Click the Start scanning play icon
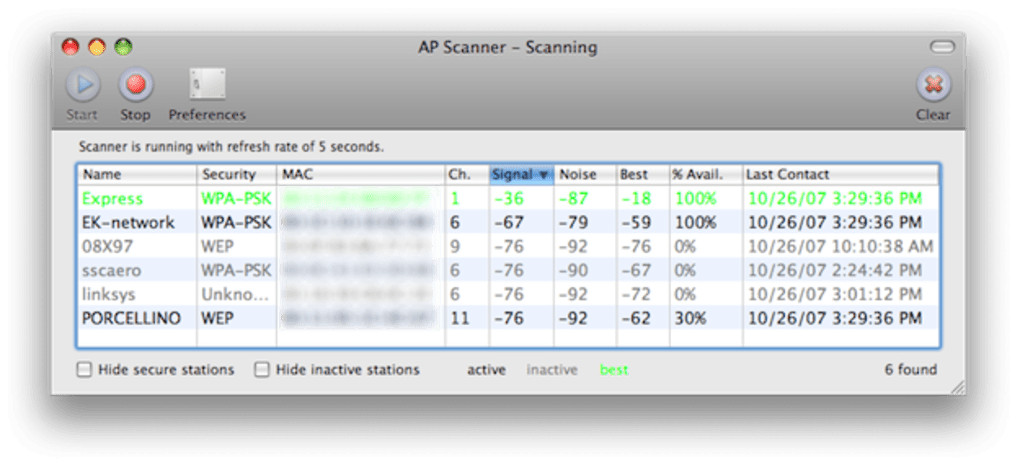The image size is (1020, 465). coord(83,85)
